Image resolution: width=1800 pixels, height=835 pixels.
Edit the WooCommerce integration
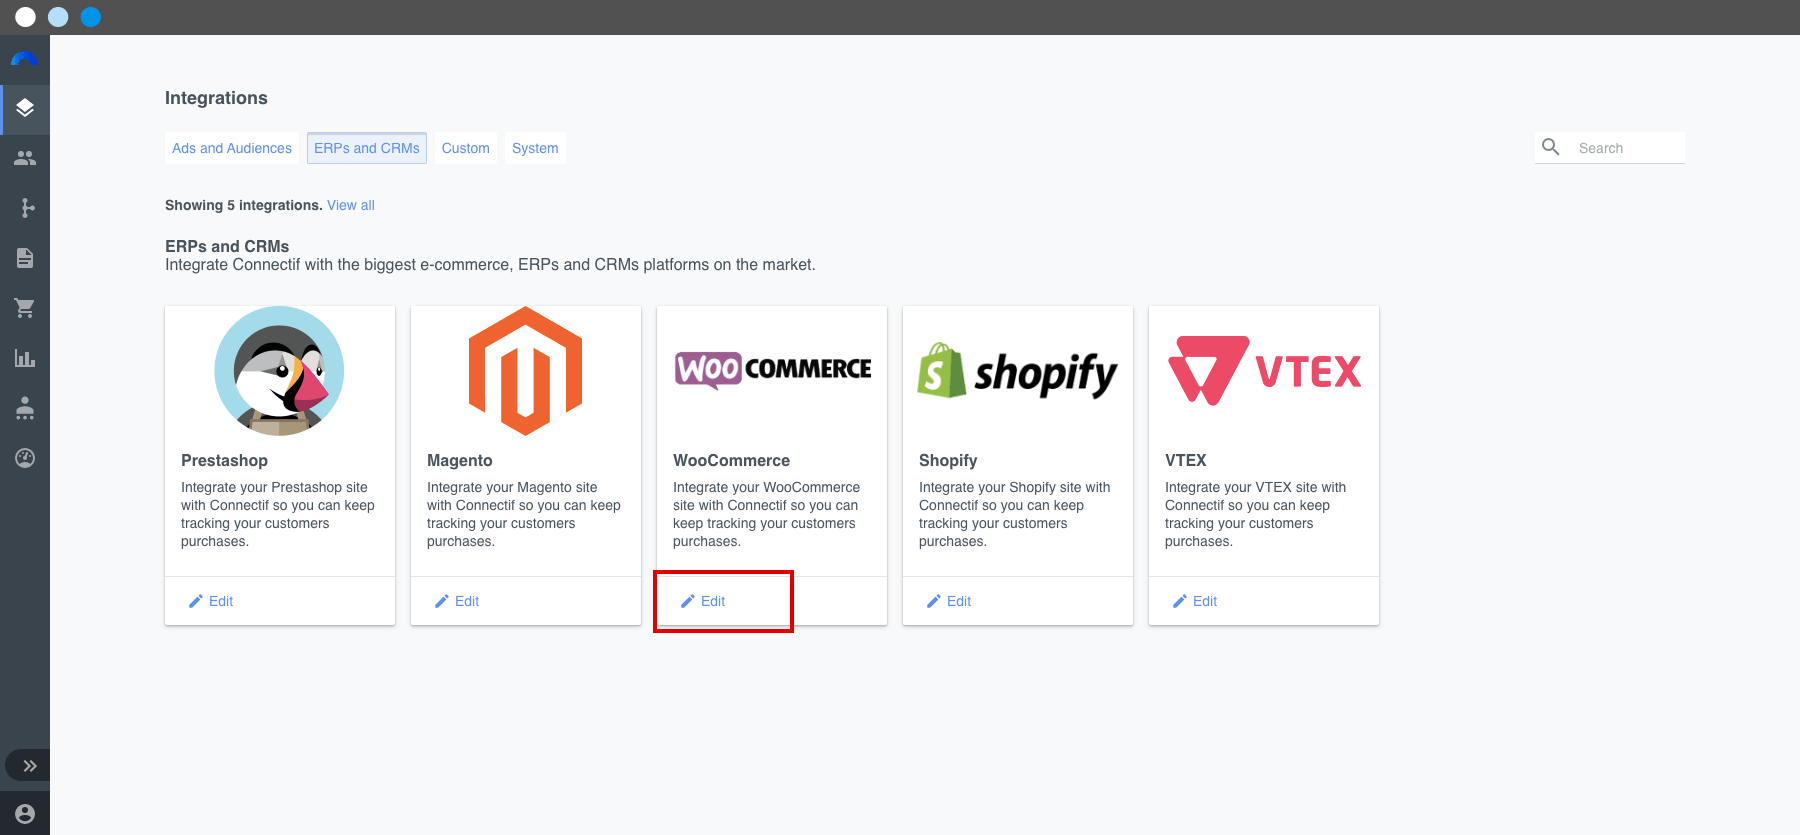pos(703,601)
